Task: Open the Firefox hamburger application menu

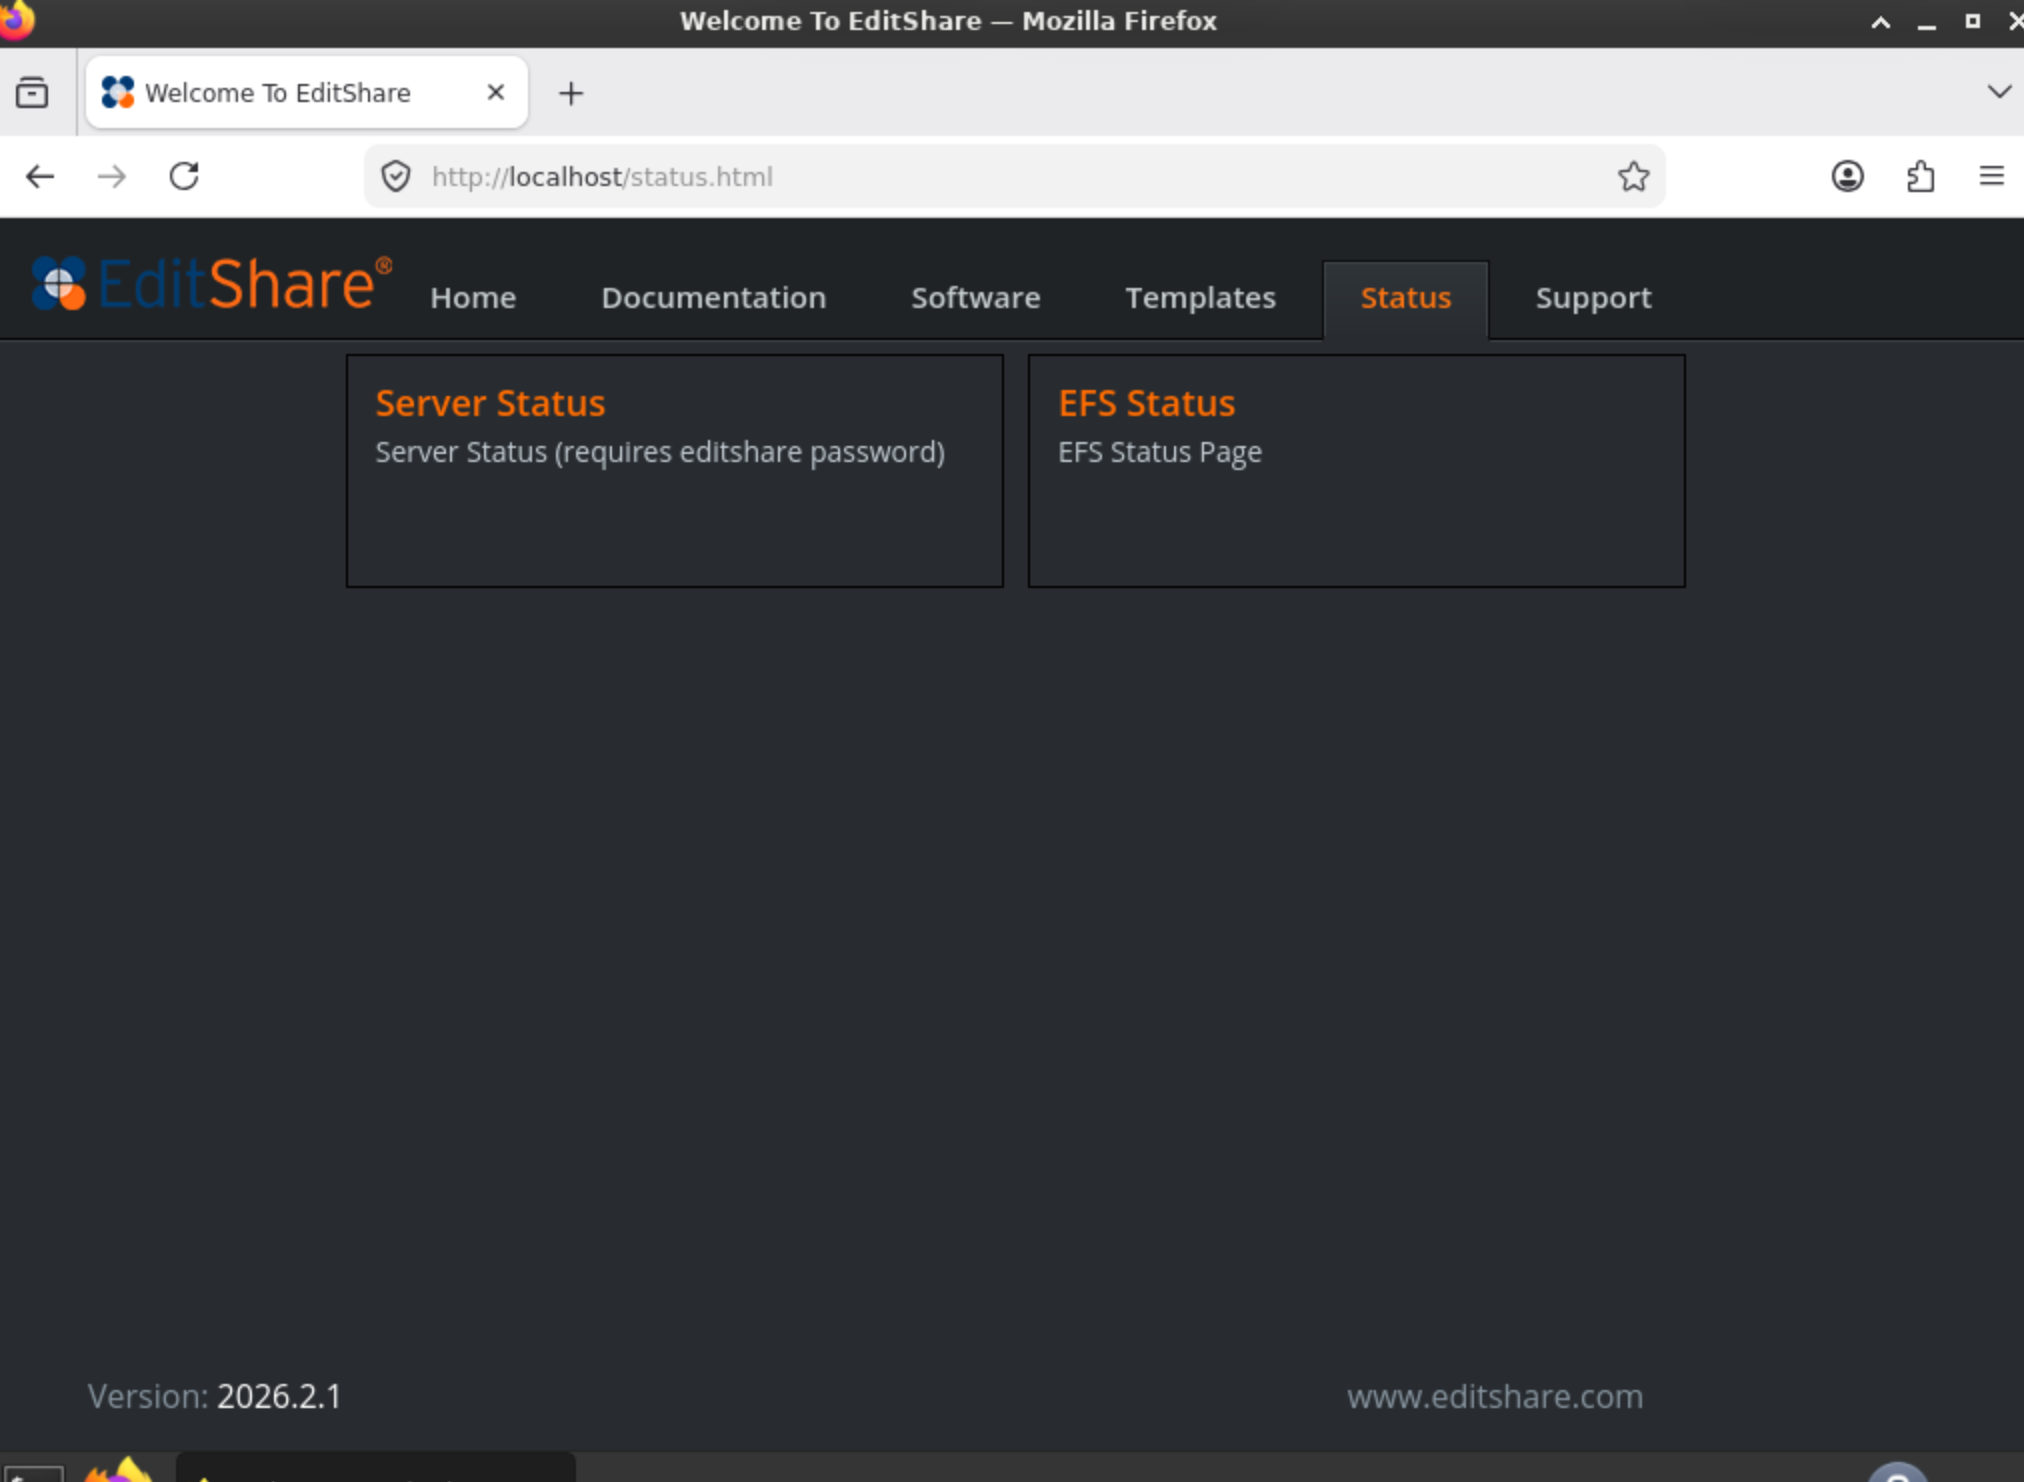Action: coord(1991,177)
